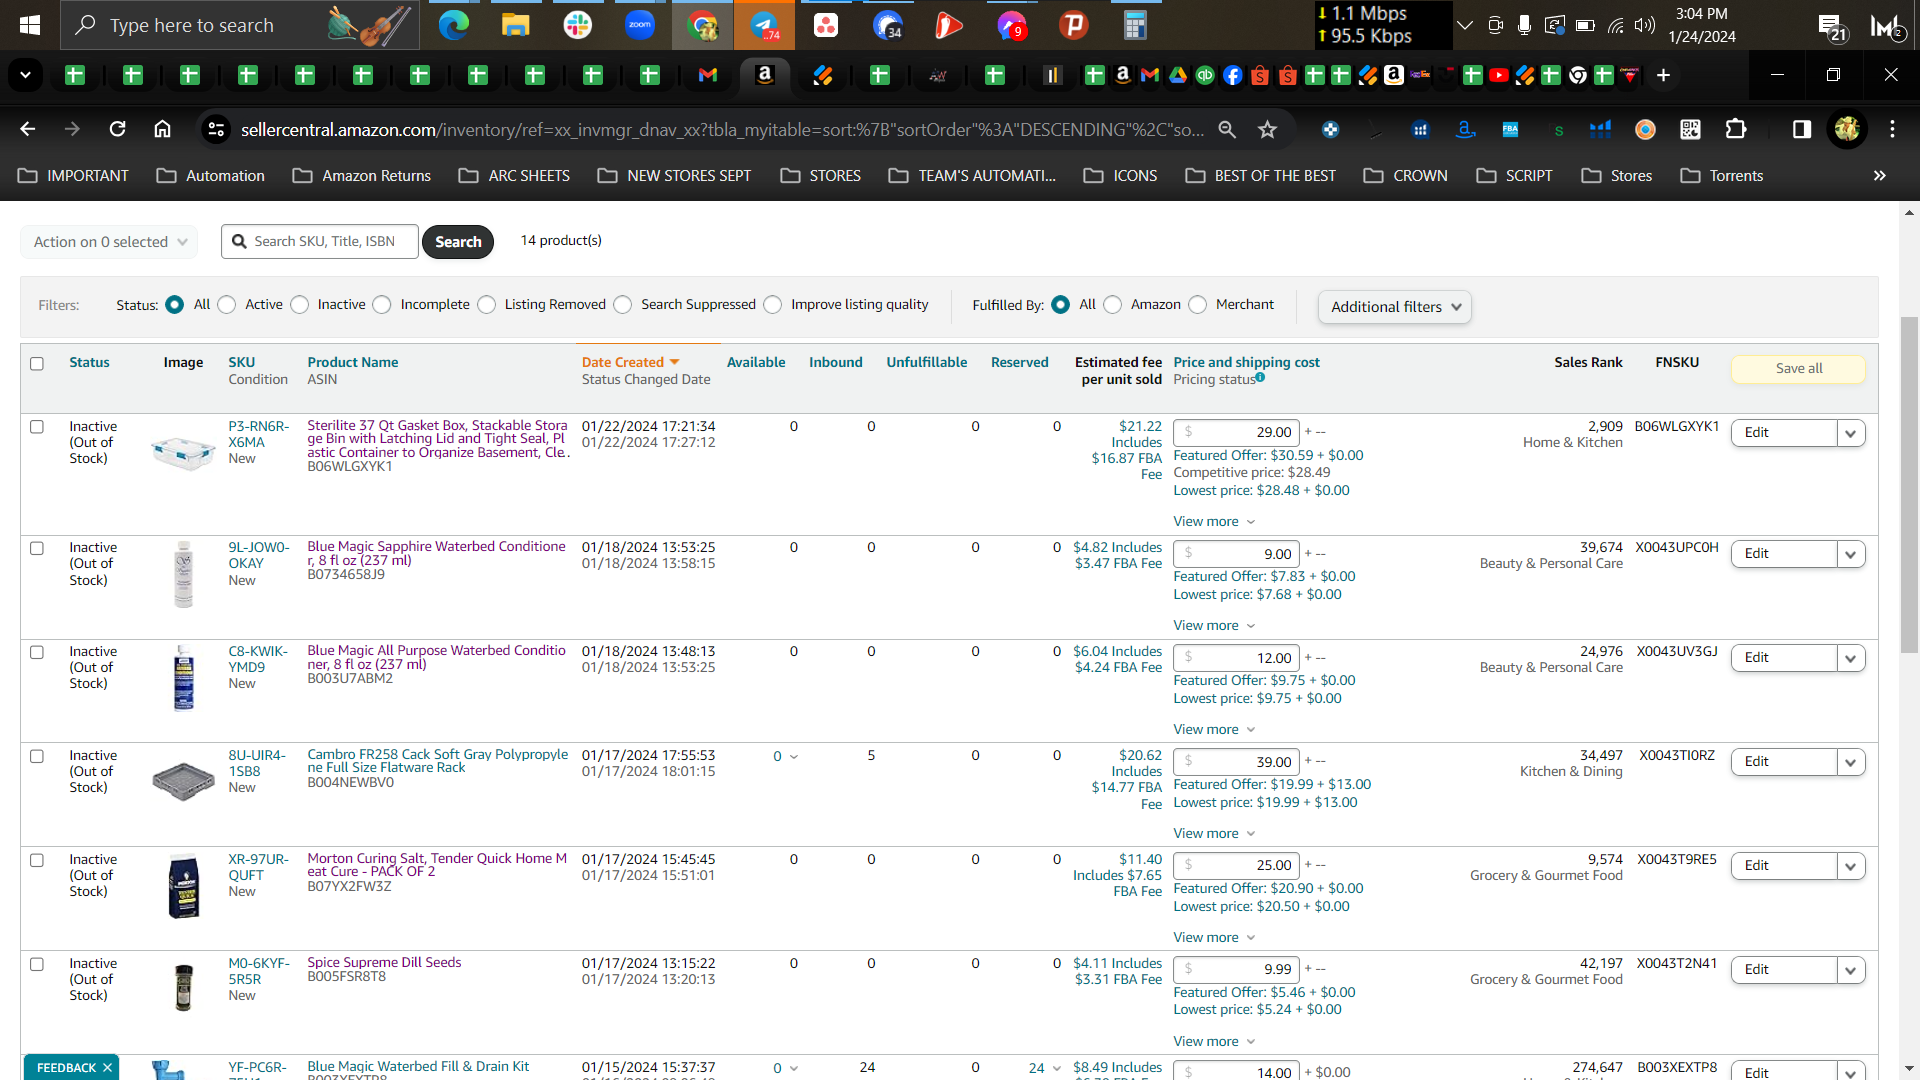Open the Chrome profile avatar
Image resolution: width=1920 pixels, height=1080 pixels.
1847,129
